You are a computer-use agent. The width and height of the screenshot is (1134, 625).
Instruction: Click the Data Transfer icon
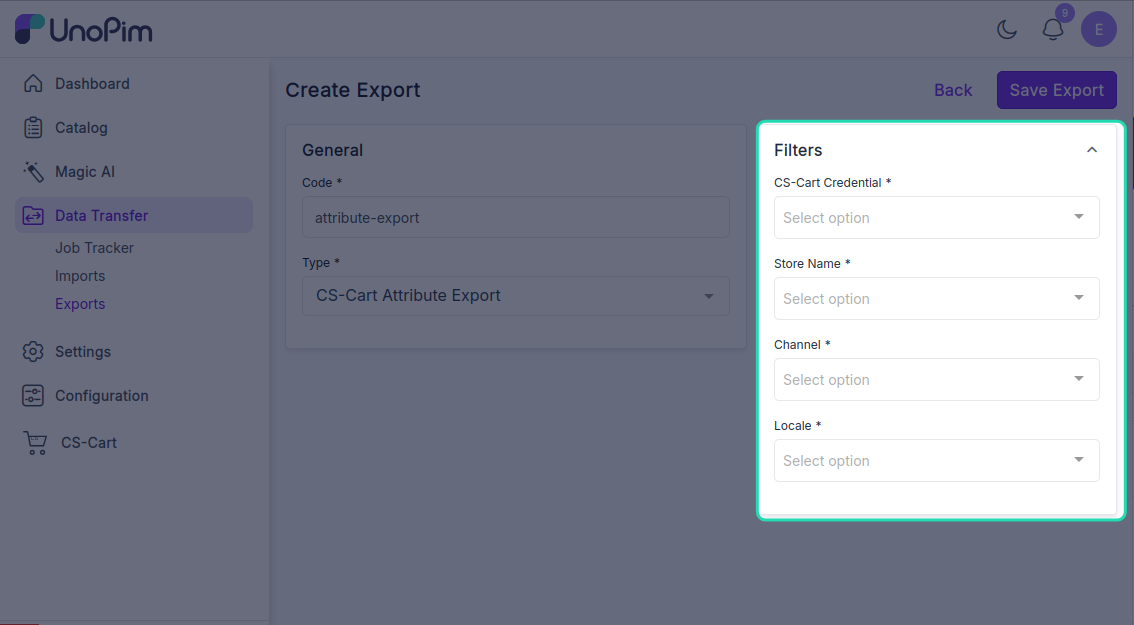tap(33, 216)
